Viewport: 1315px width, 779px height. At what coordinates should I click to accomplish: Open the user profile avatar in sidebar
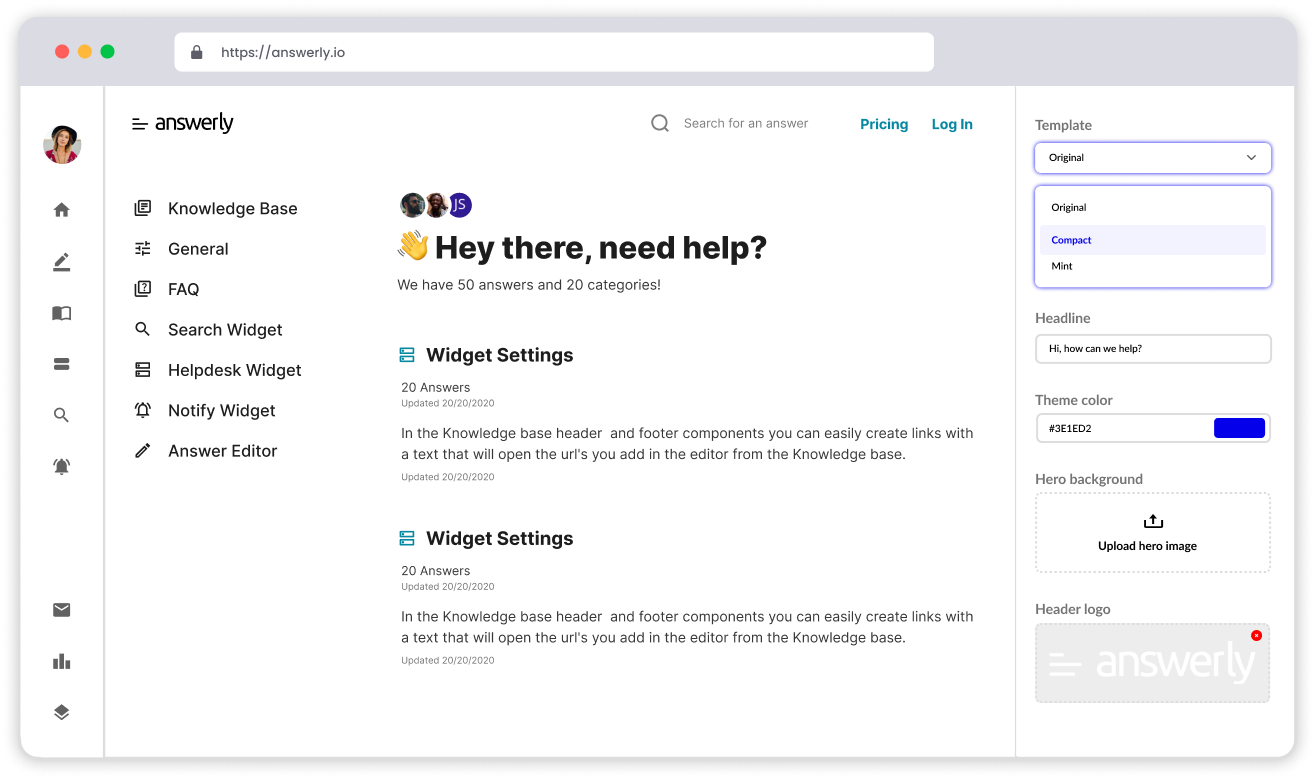point(62,145)
